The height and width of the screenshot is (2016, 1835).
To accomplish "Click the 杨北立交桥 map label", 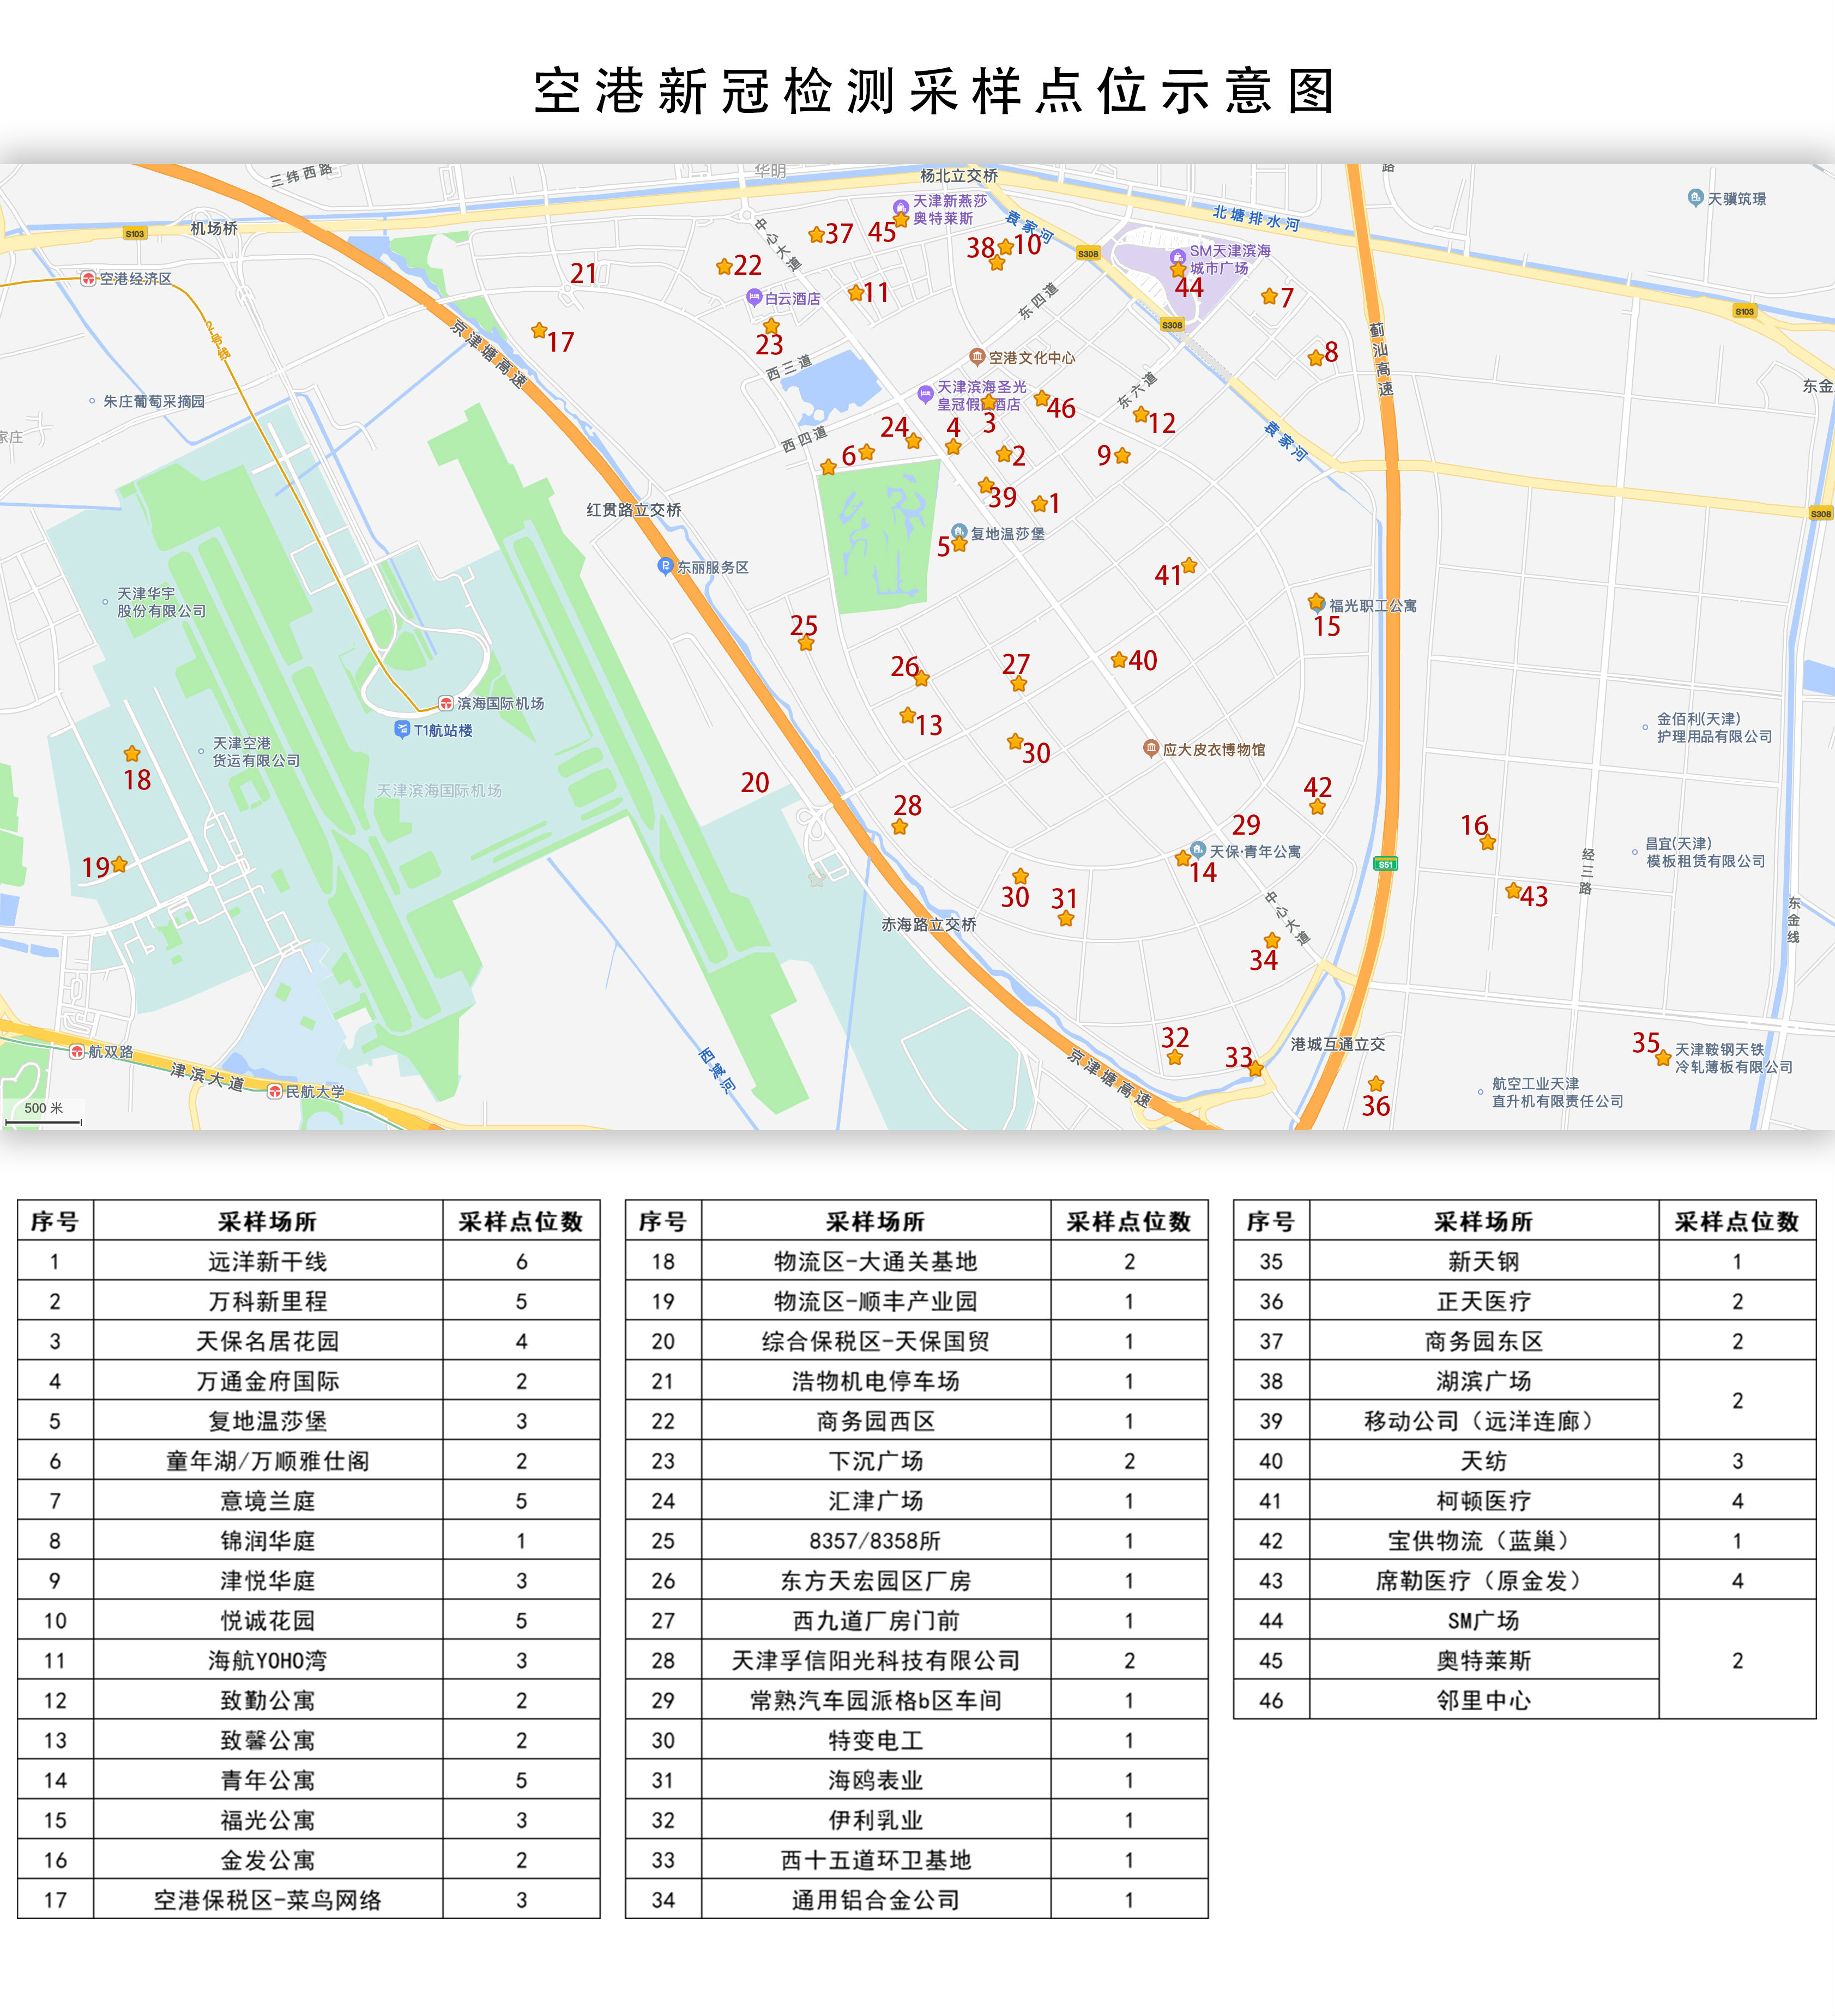I will pos(959,175).
